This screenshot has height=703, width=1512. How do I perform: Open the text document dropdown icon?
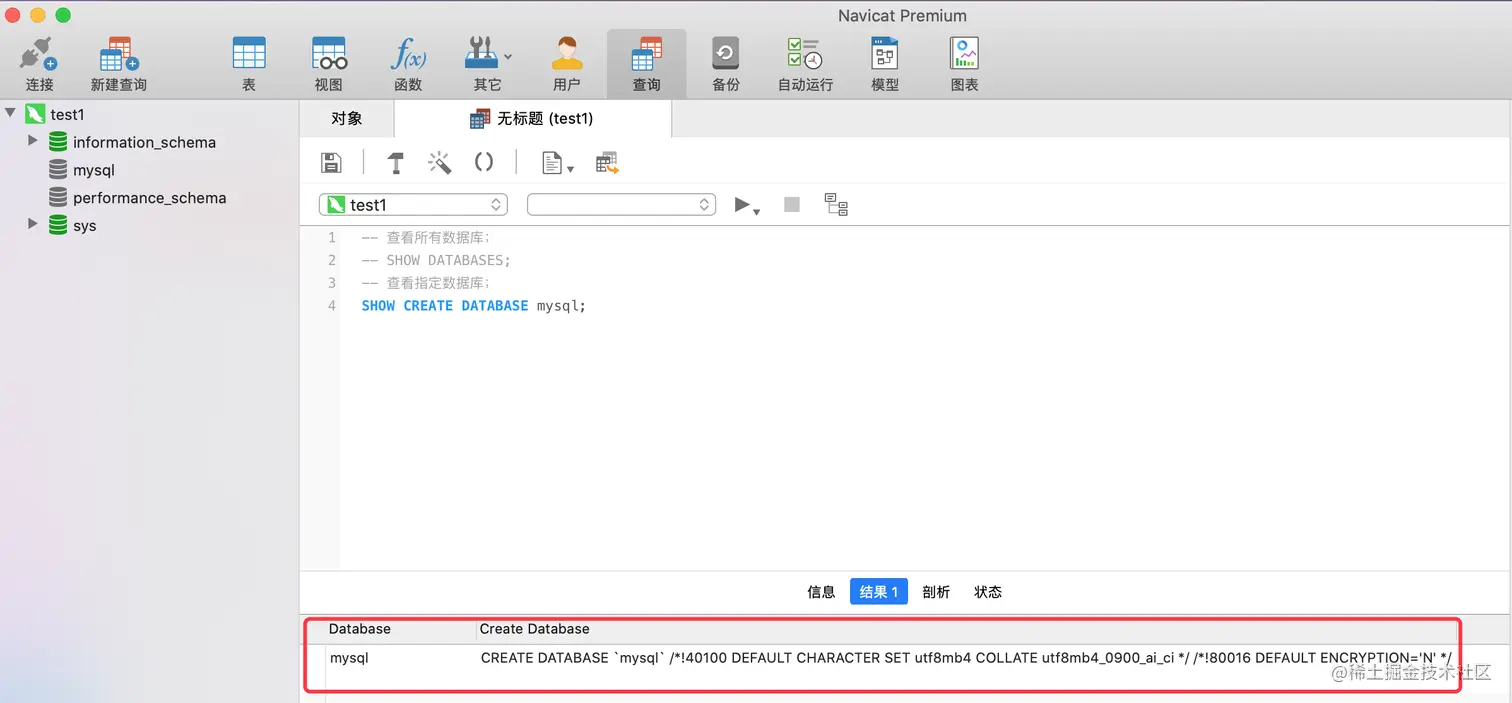point(557,163)
